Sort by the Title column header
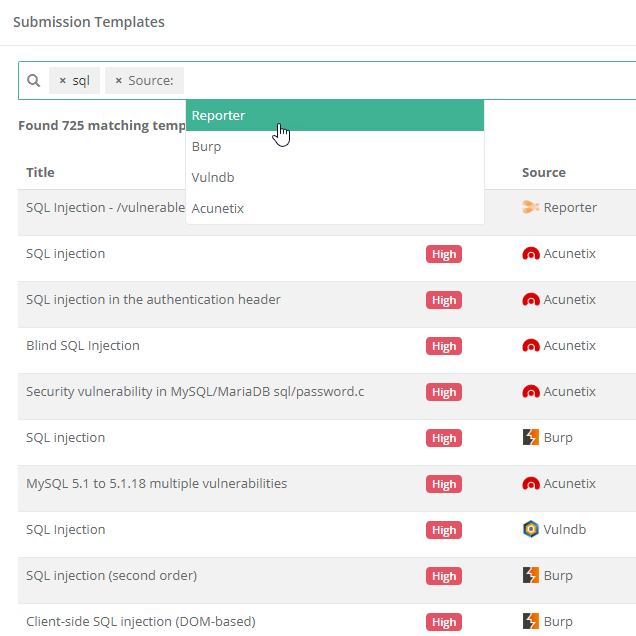Image resolution: width=636 pixels, height=636 pixels. (40, 172)
